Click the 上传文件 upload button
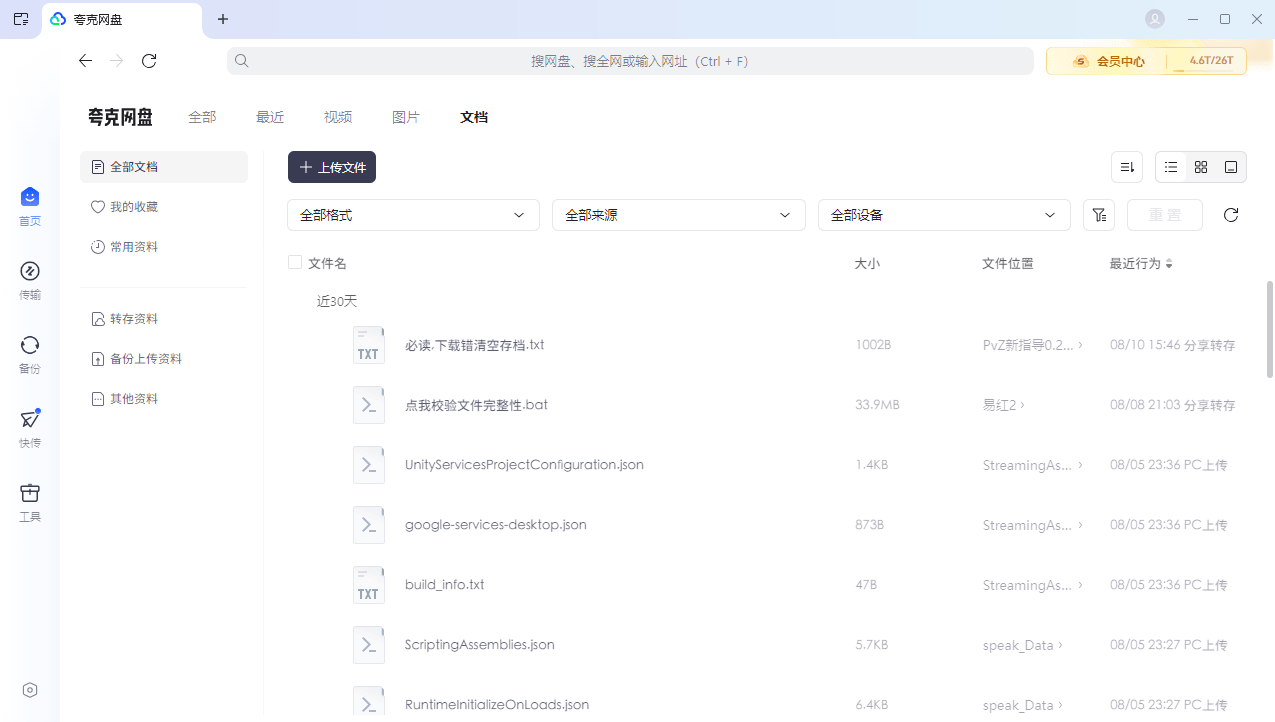This screenshot has height=722, width=1275. [x=331, y=167]
